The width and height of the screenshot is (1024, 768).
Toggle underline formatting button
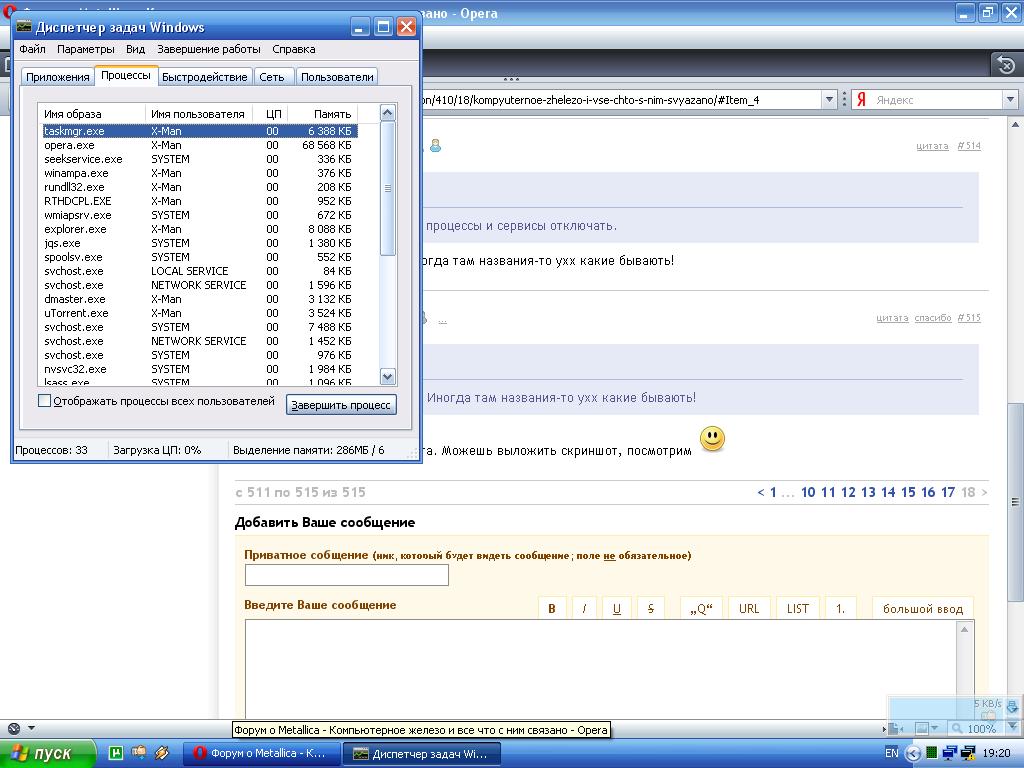point(617,608)
